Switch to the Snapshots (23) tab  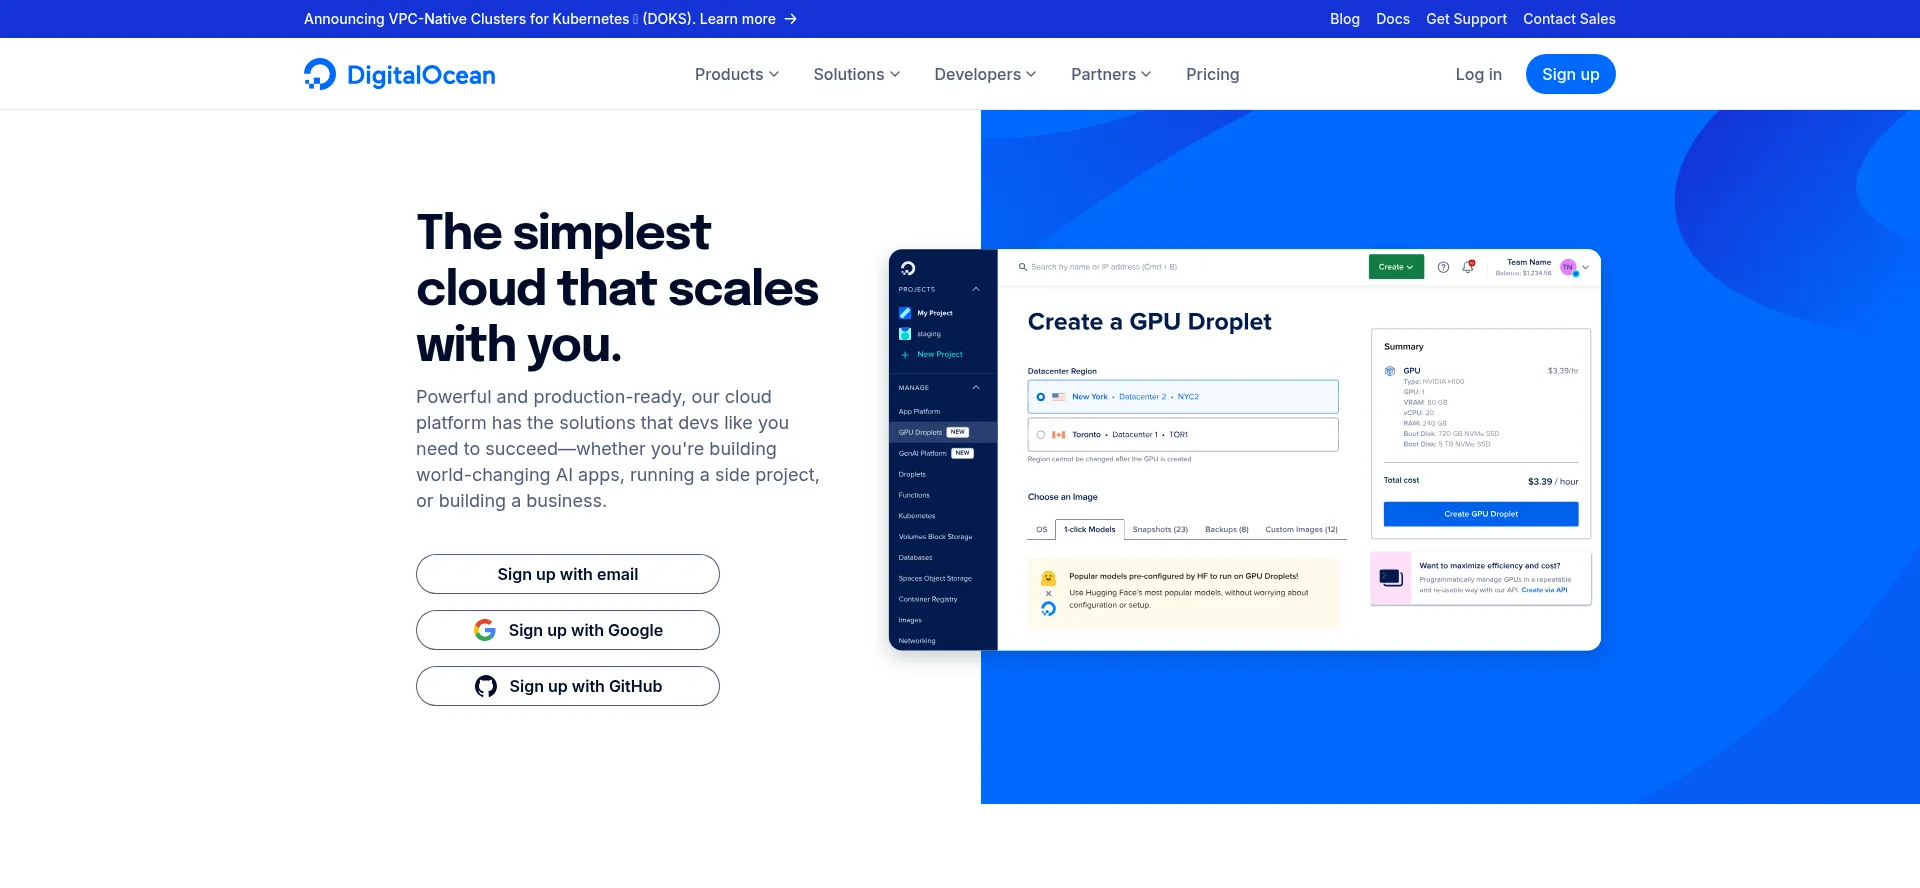[x=1160, y=529]
